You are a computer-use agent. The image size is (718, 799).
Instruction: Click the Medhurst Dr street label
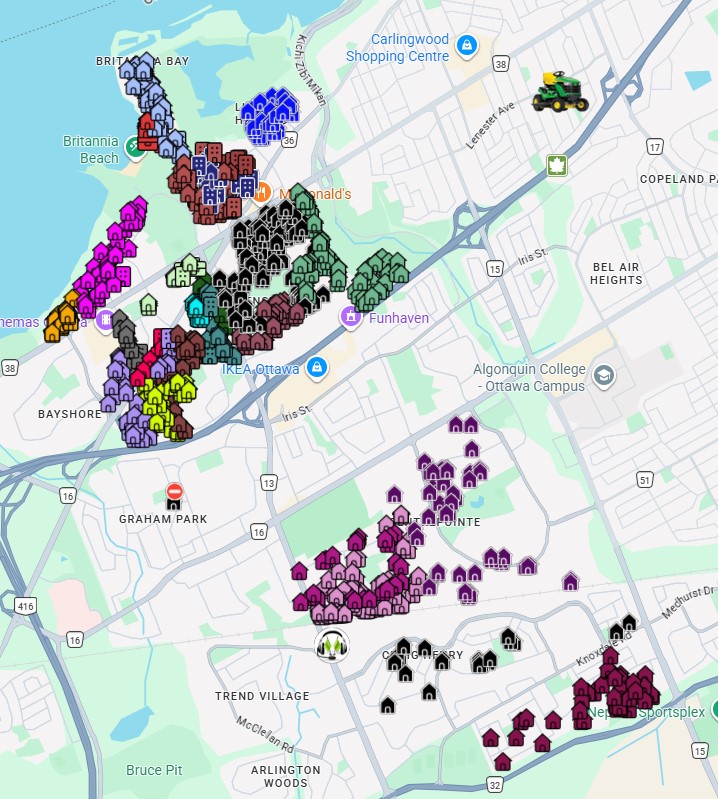point(689,602)
